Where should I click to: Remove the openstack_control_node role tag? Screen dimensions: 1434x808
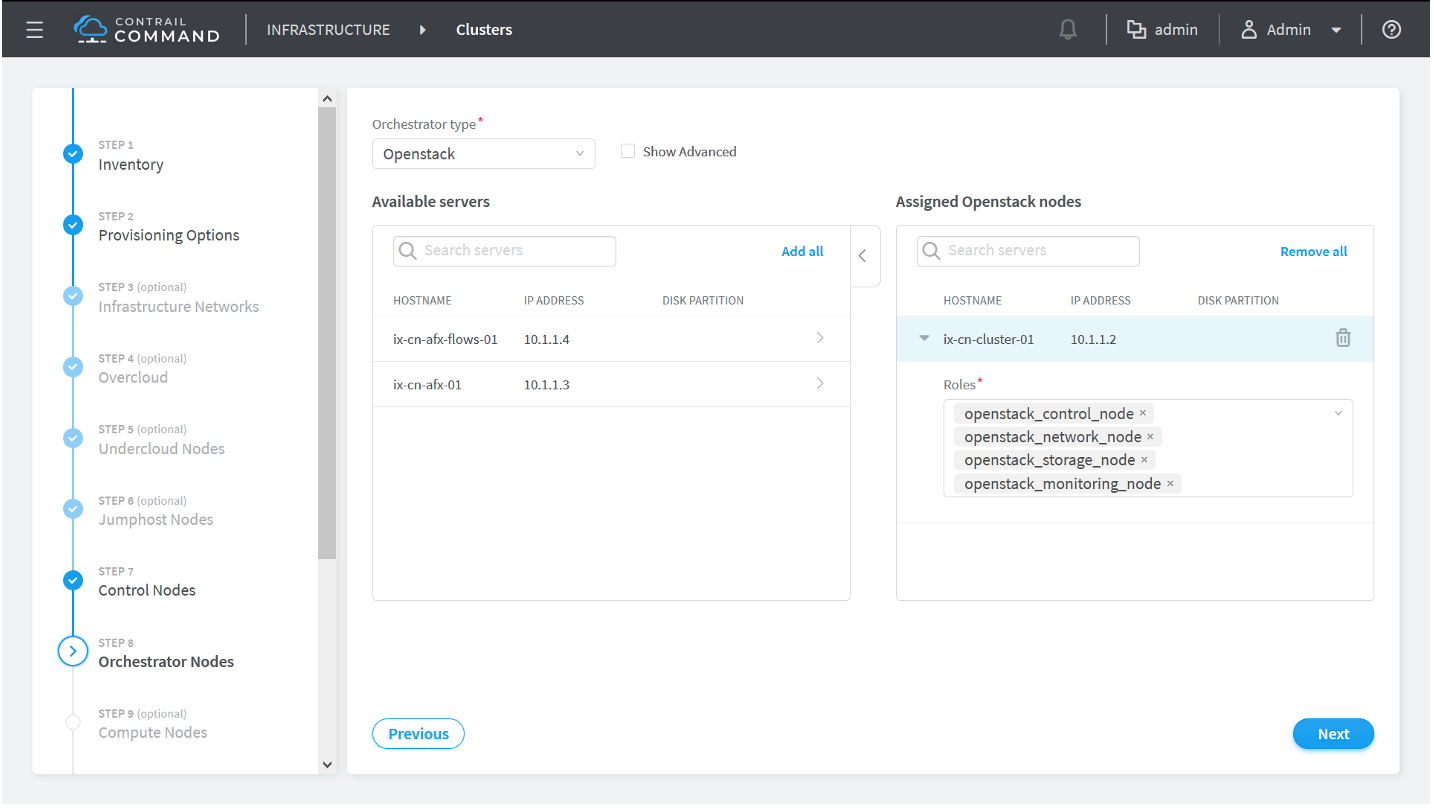coord(1143,413)
